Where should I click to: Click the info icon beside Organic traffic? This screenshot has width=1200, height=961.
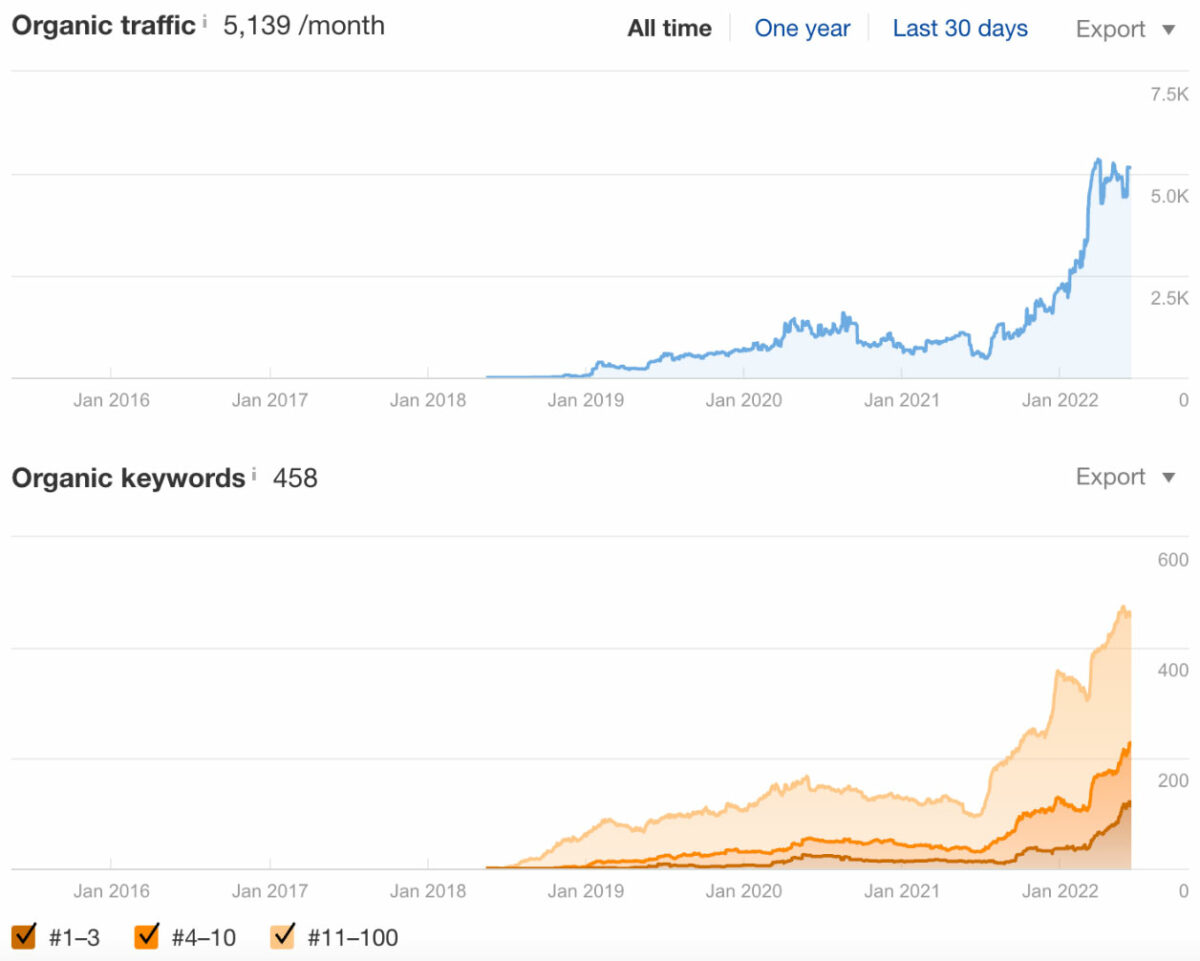[x=205, y=20]
